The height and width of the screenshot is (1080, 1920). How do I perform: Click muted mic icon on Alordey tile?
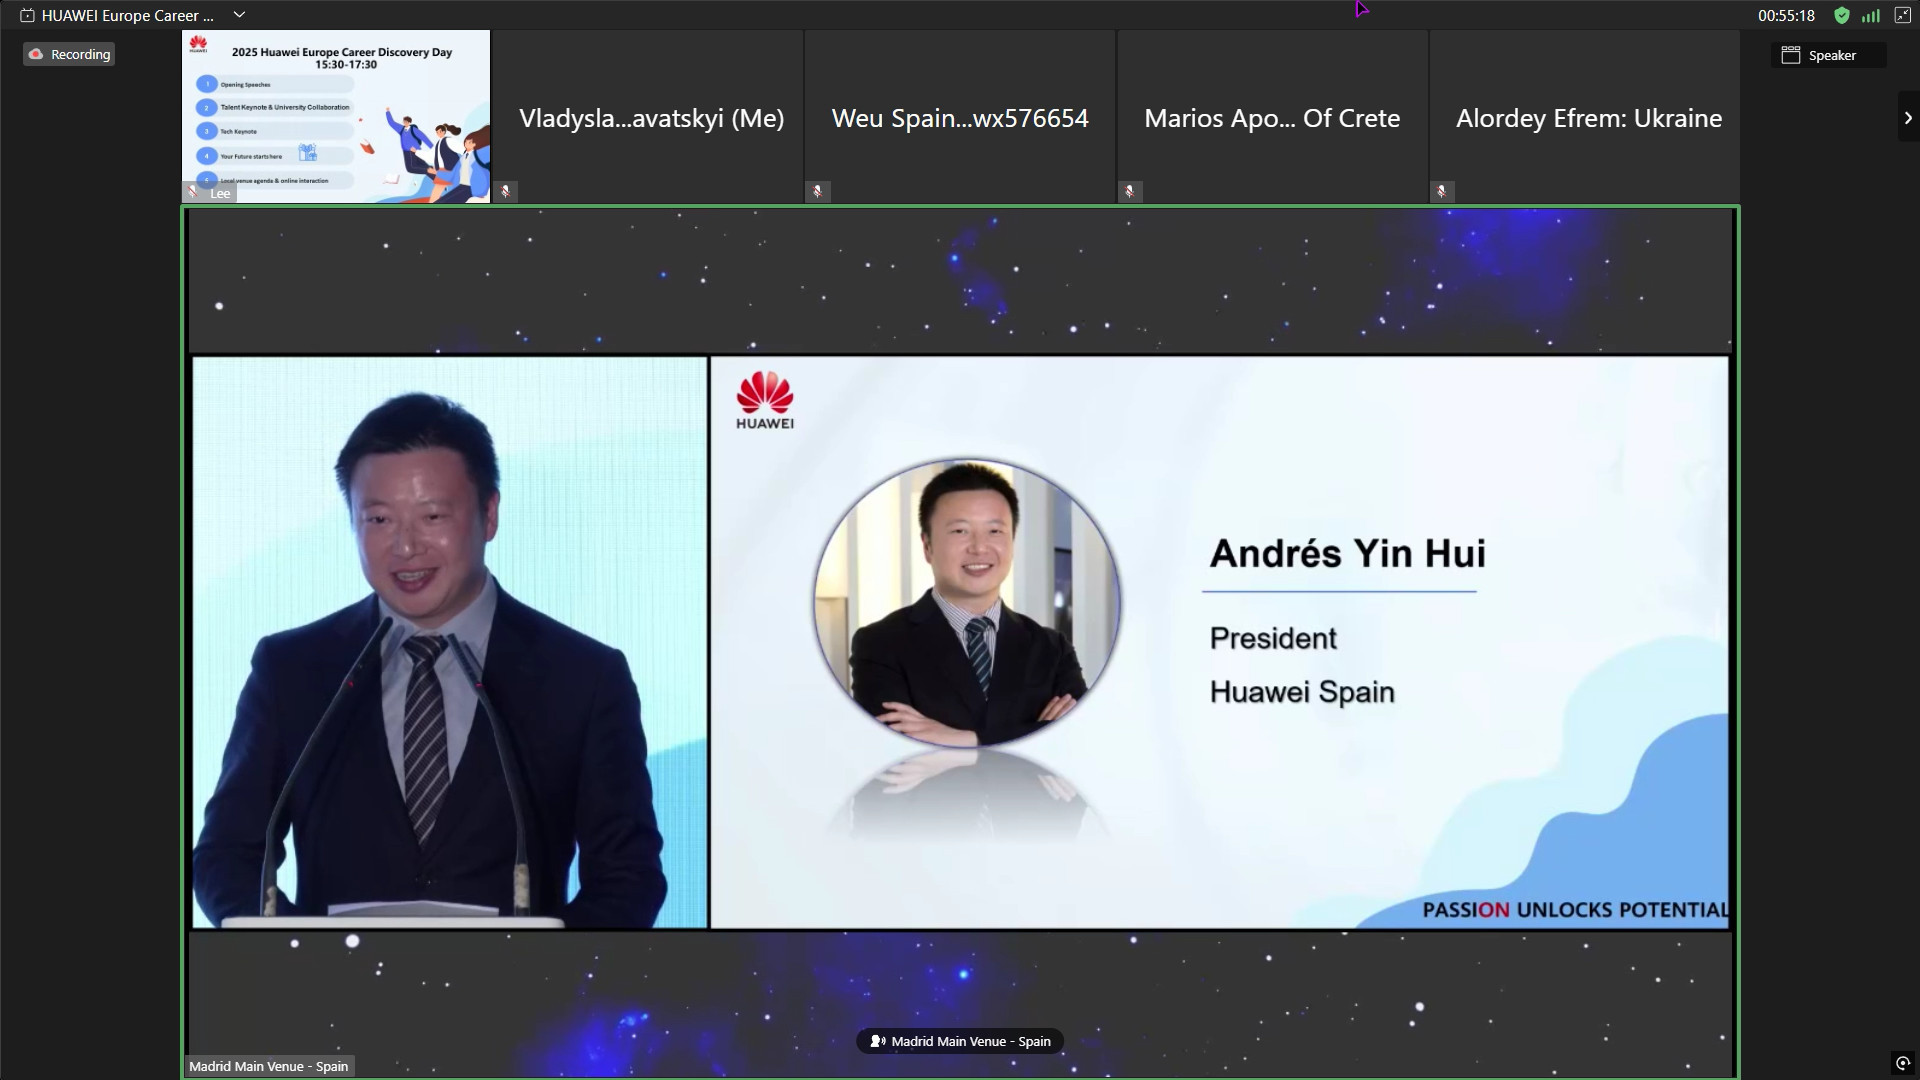1442,191
